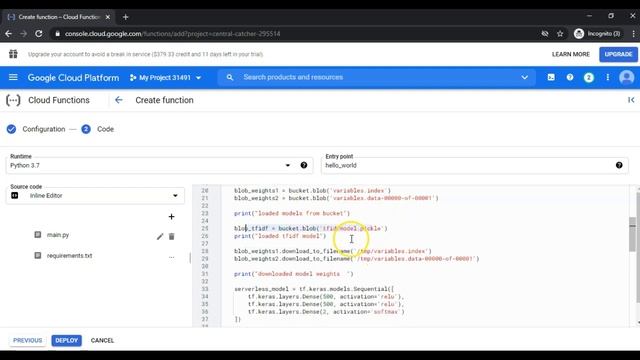Click the LEARN MORE link
Viewport: 640px width, 360px height.
(571, 54)
